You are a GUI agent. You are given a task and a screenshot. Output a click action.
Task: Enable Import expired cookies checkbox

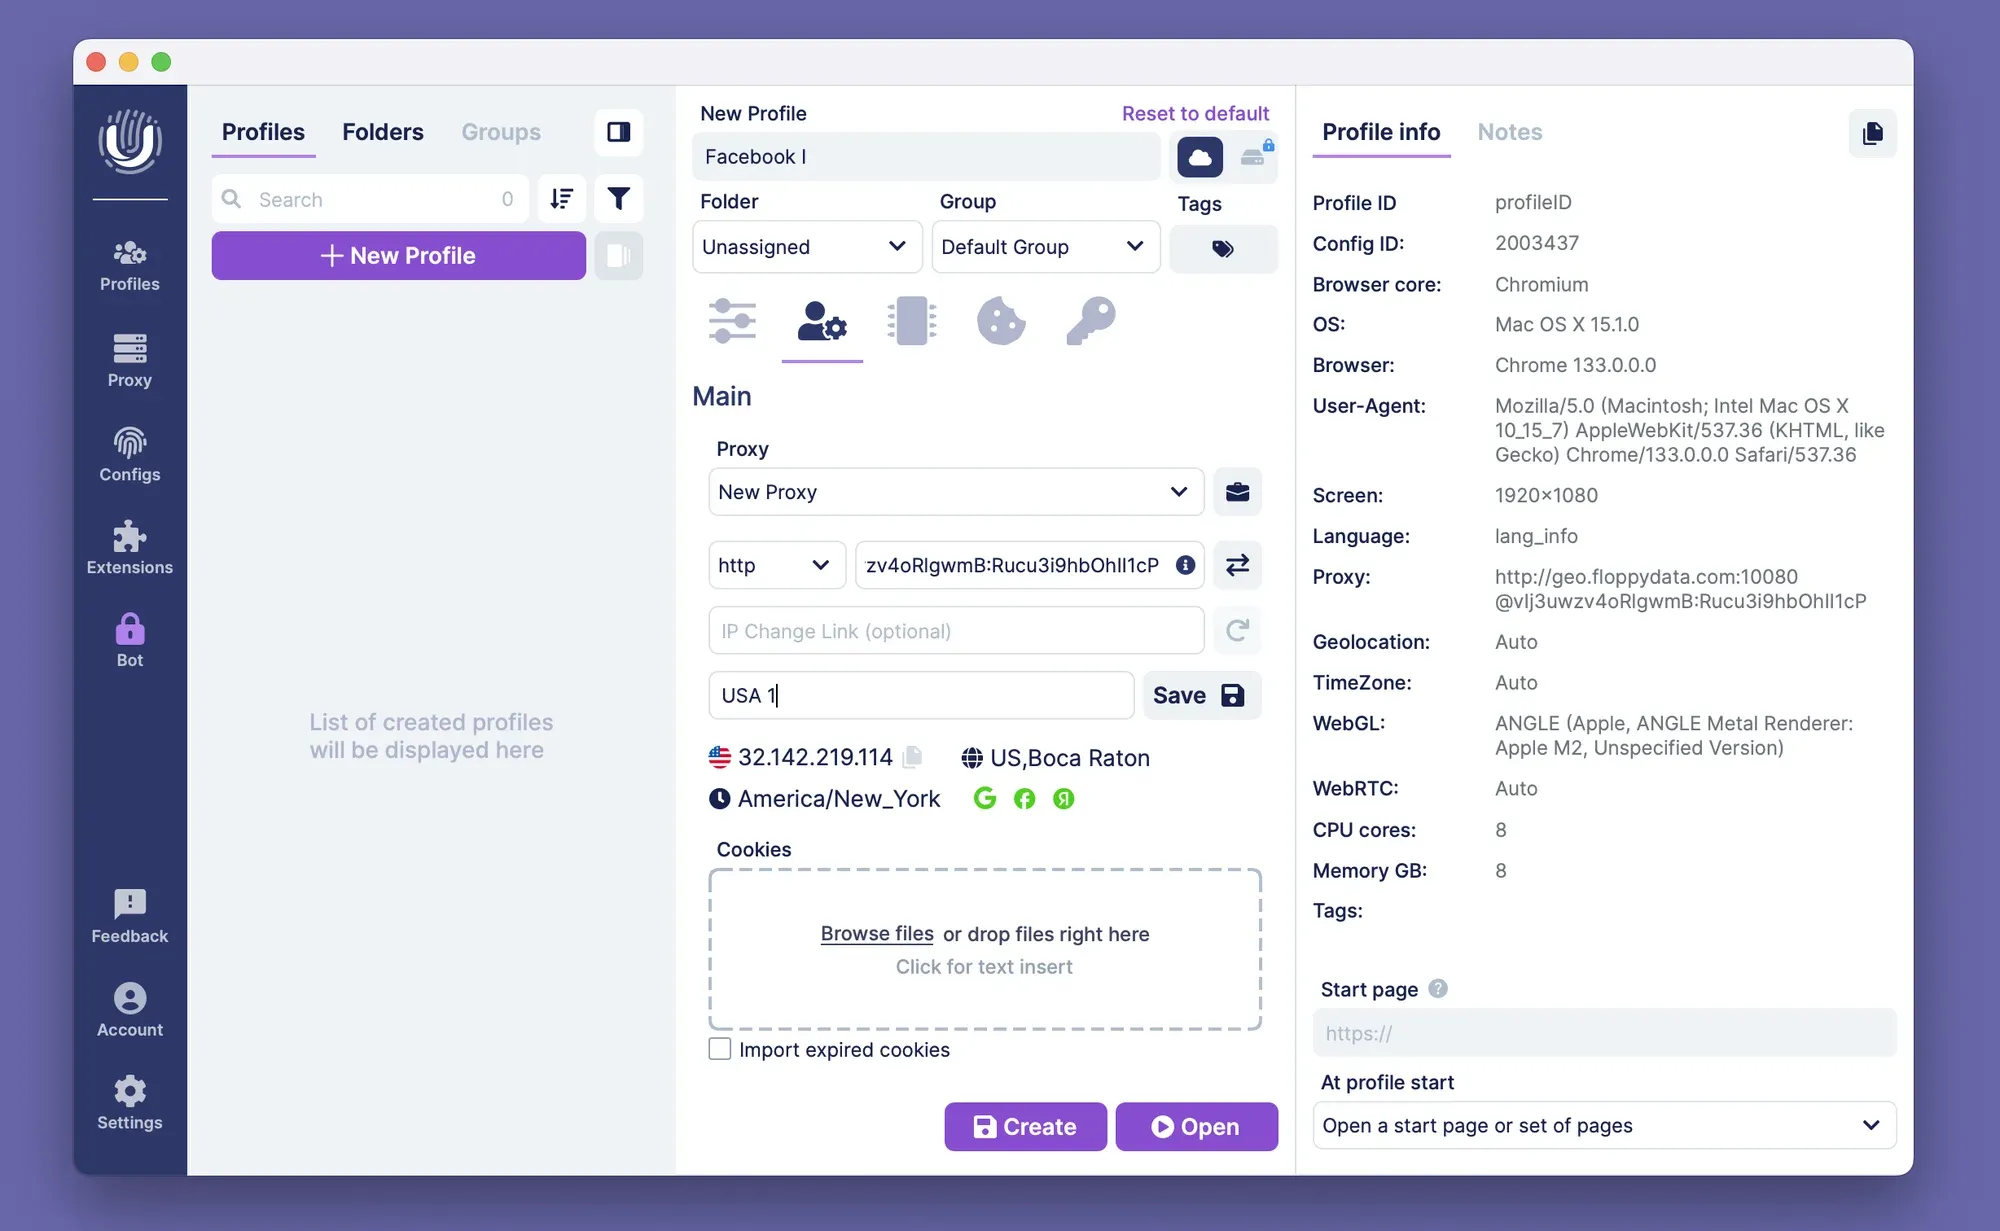click(x=720, y=1049)
